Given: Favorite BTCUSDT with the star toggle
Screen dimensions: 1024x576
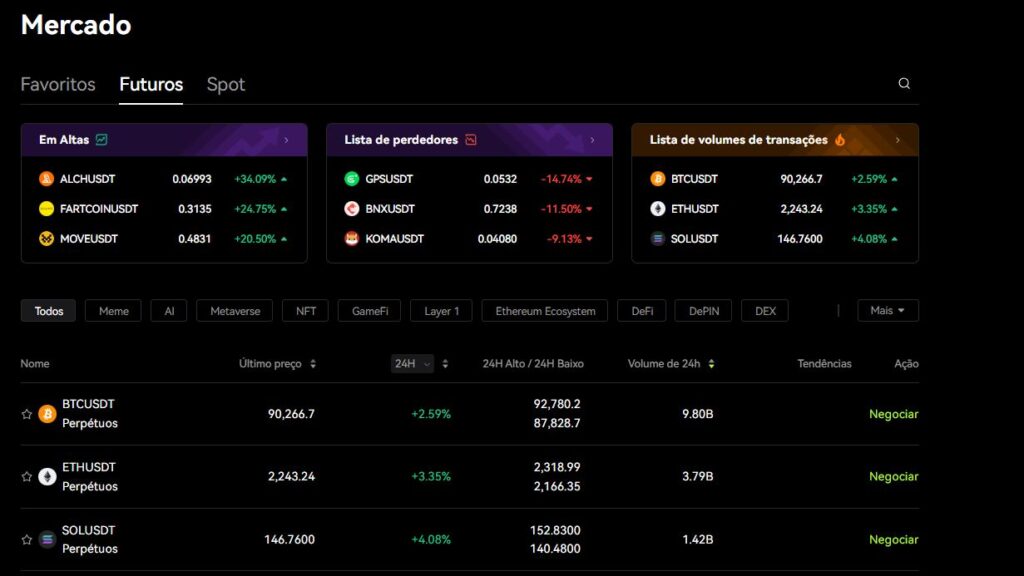Looking at the screenshot, I should pos(27,414).
